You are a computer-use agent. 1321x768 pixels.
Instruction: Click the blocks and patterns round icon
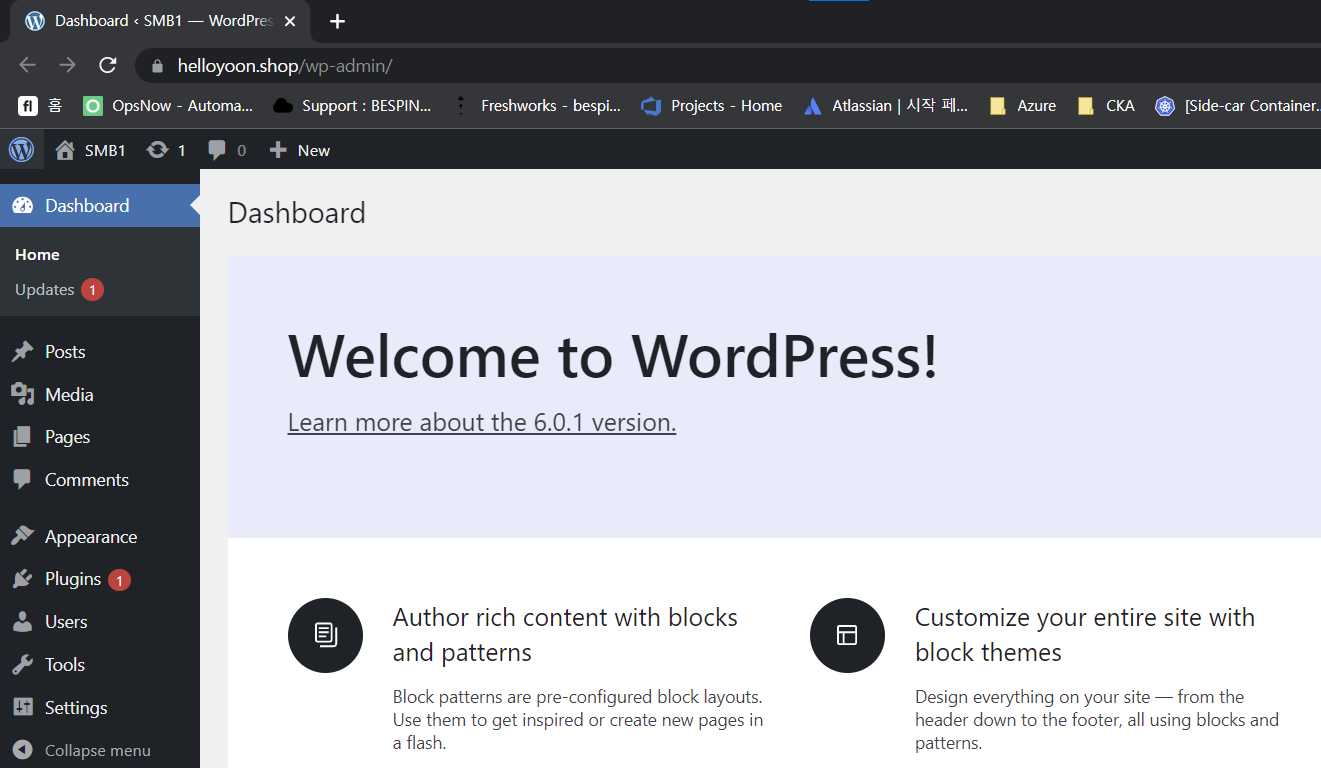coord(325,635)
